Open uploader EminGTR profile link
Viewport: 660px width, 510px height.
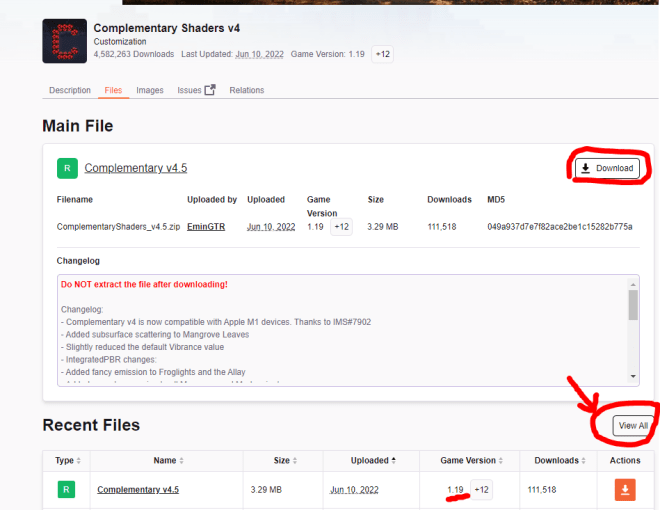pos(206,227)
